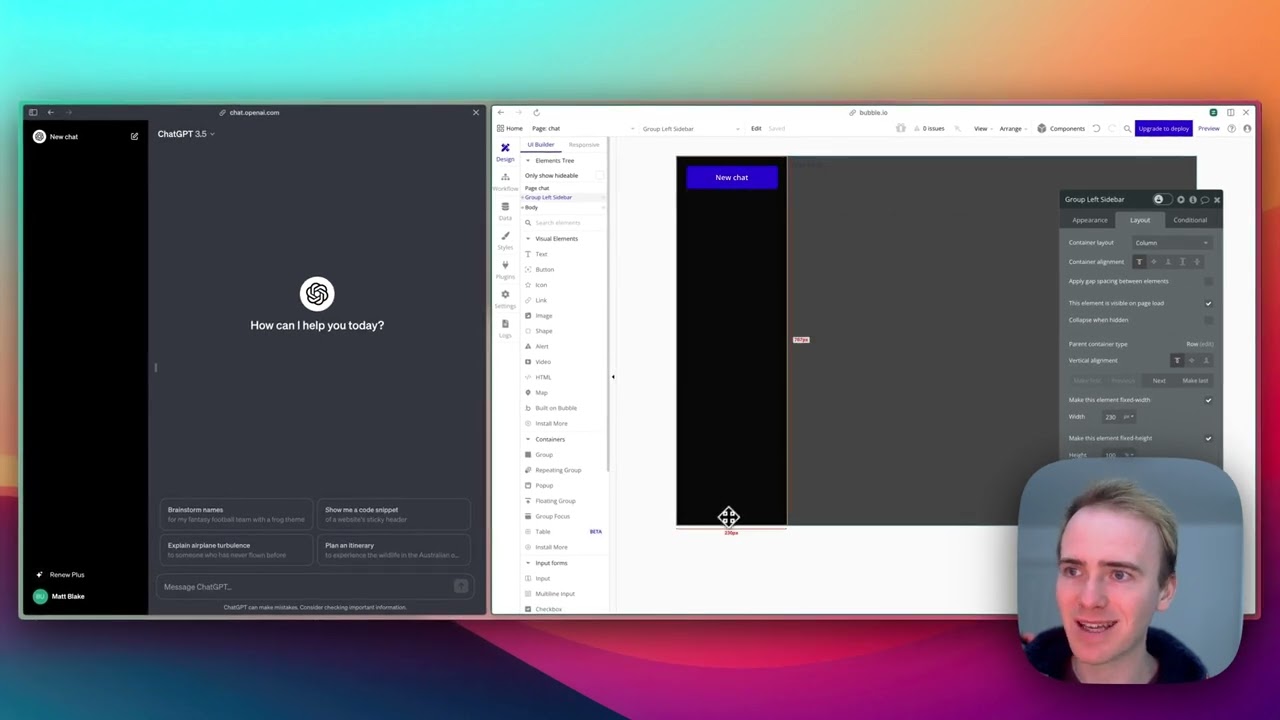Click the new chat compose icon in ChatGPT

(134, 136)
